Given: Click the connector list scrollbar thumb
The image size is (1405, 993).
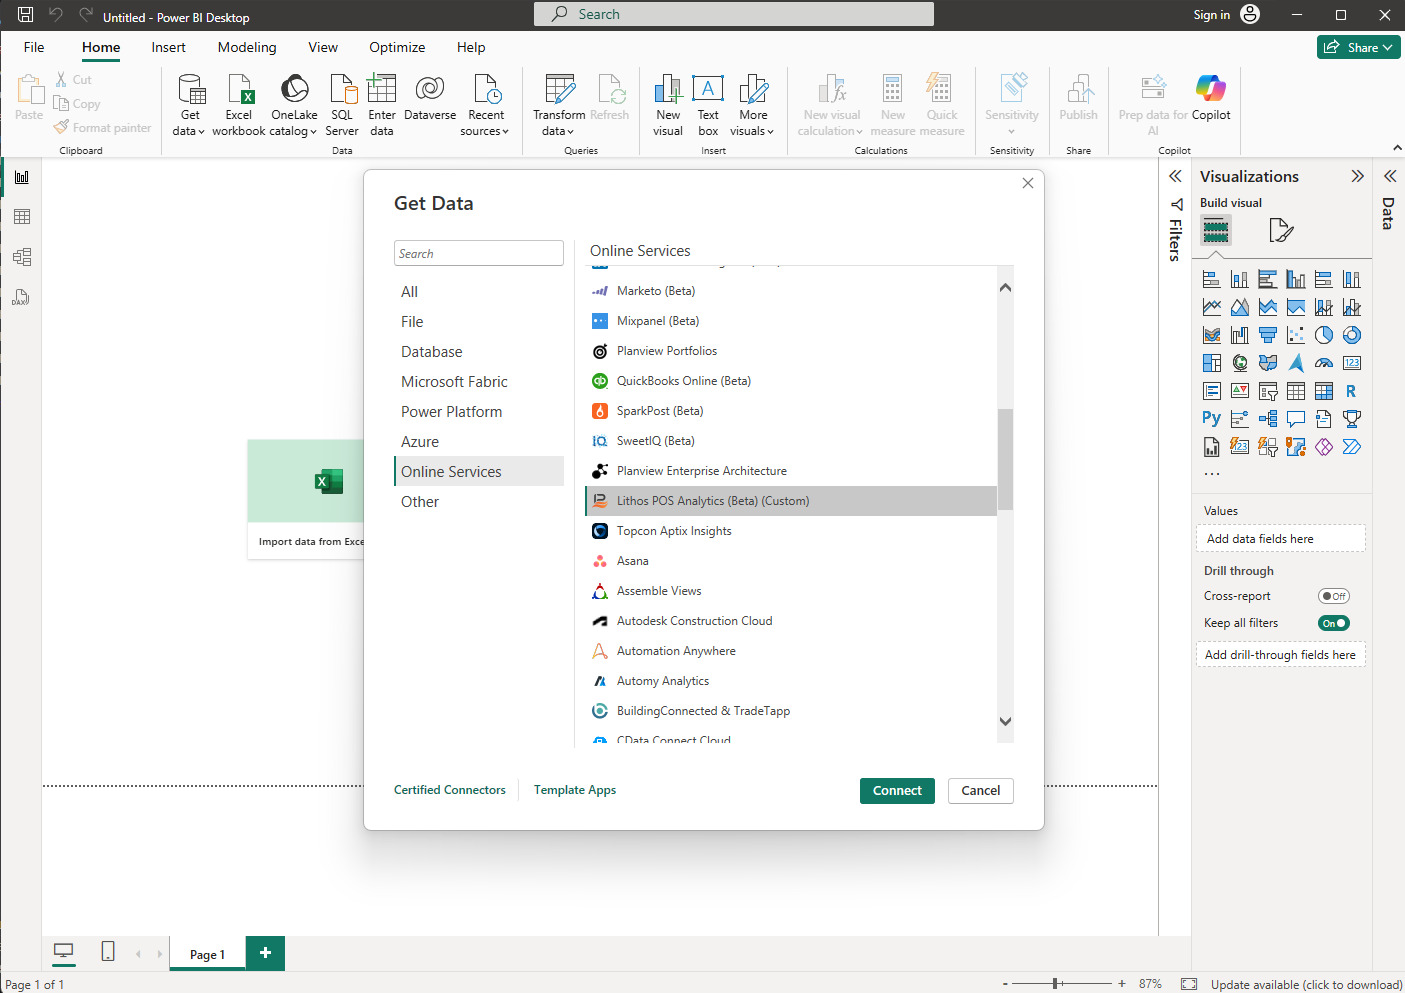Looking at the screenshot, I should pyautogui.click(x=1006, y=459).
